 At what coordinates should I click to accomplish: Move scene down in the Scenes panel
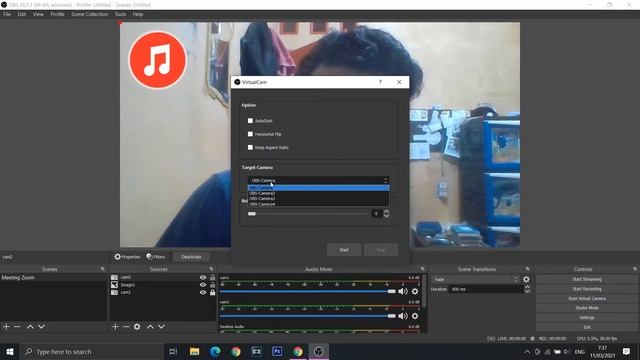(x=41, y=327)
